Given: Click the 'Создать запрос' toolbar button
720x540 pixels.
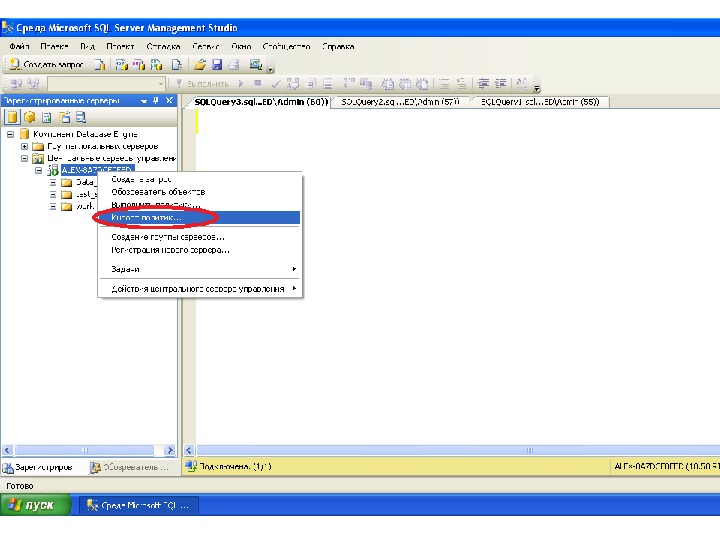Looking at the screenshot, I should click(46, 65).
